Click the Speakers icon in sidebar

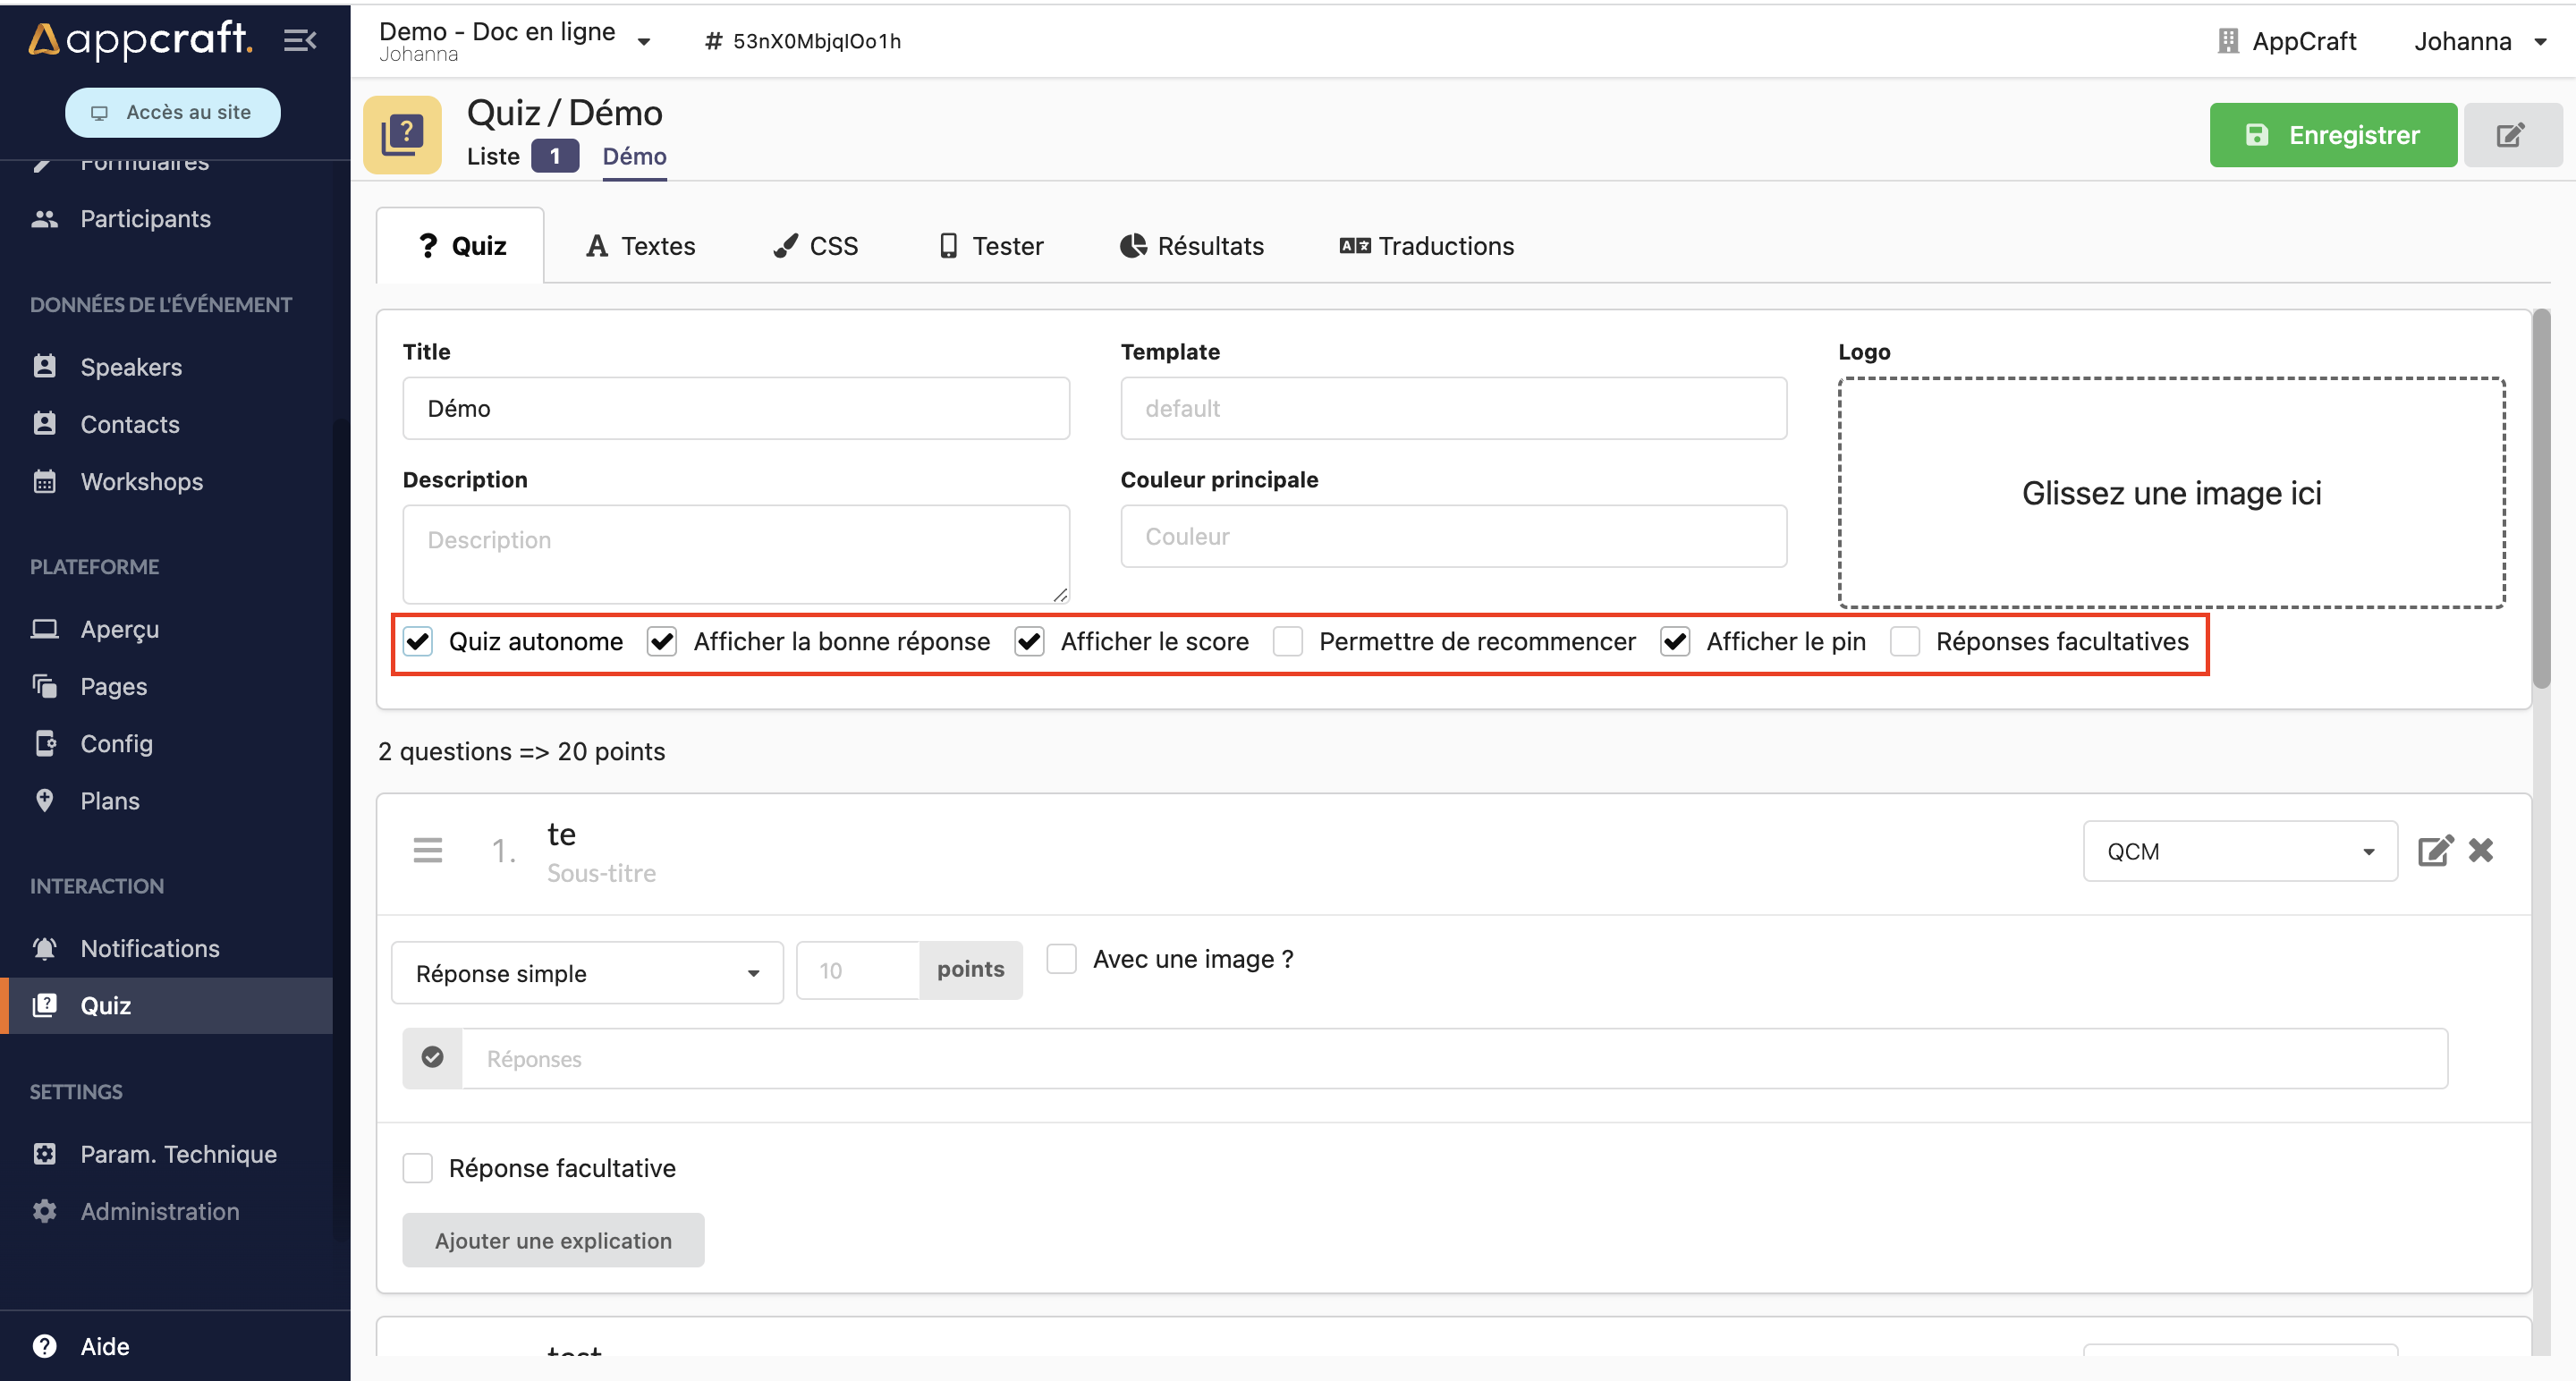[46, 366]
